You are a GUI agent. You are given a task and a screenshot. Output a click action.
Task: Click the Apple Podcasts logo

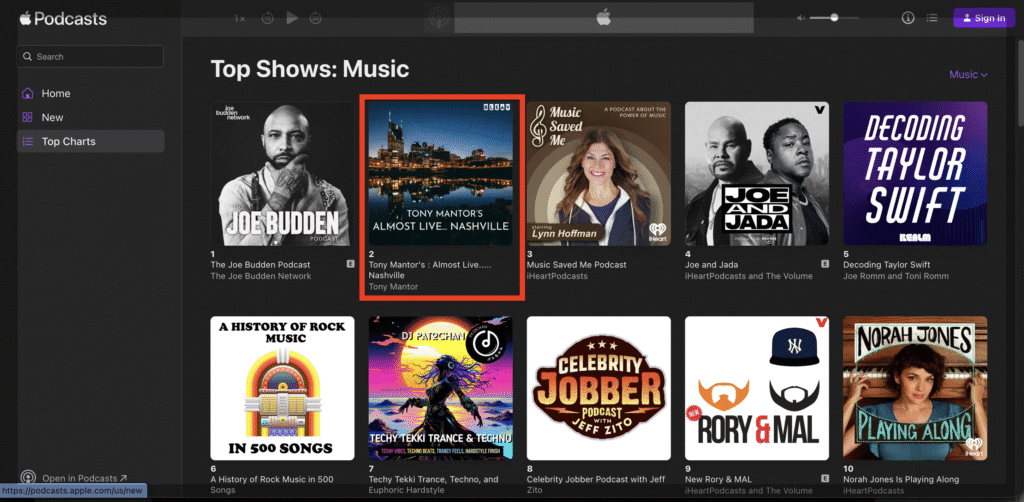tap(64, 18)
